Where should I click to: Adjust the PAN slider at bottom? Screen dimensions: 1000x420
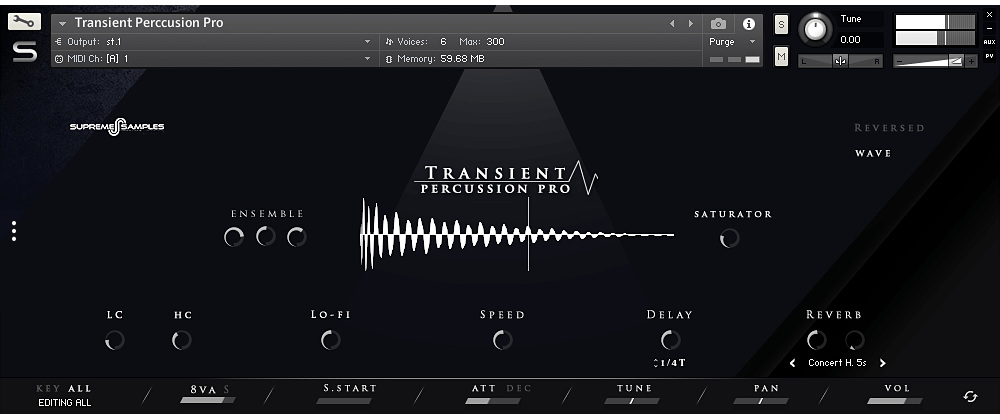[x=761, y=401]
